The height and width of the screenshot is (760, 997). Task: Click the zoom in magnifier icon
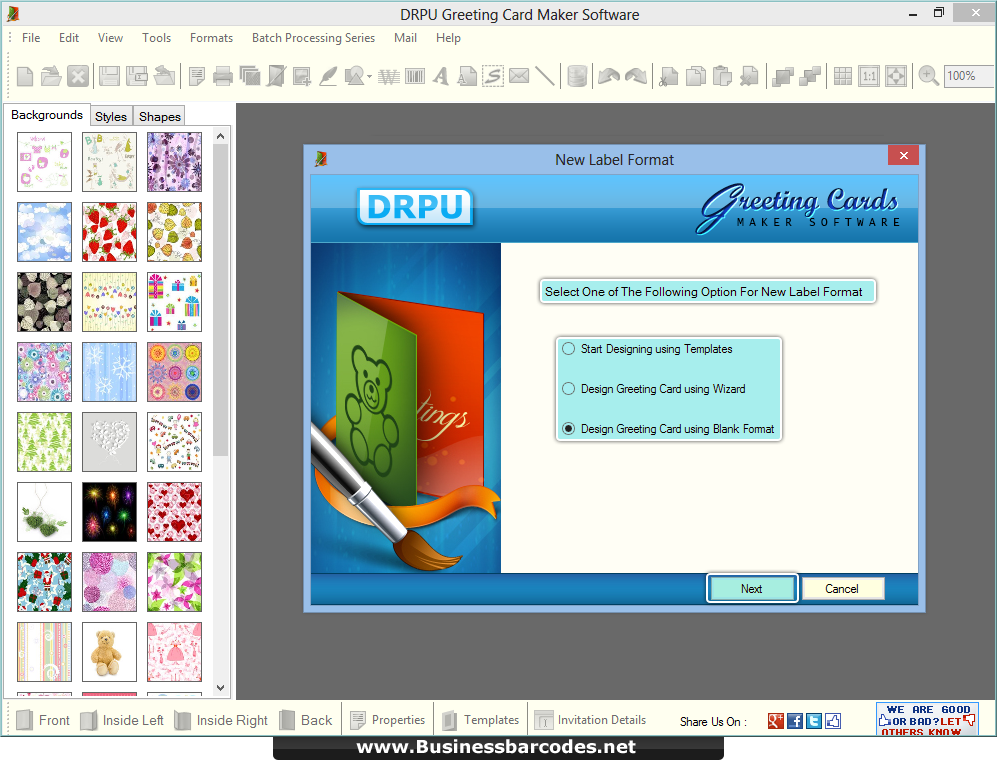tap(928, 76)
